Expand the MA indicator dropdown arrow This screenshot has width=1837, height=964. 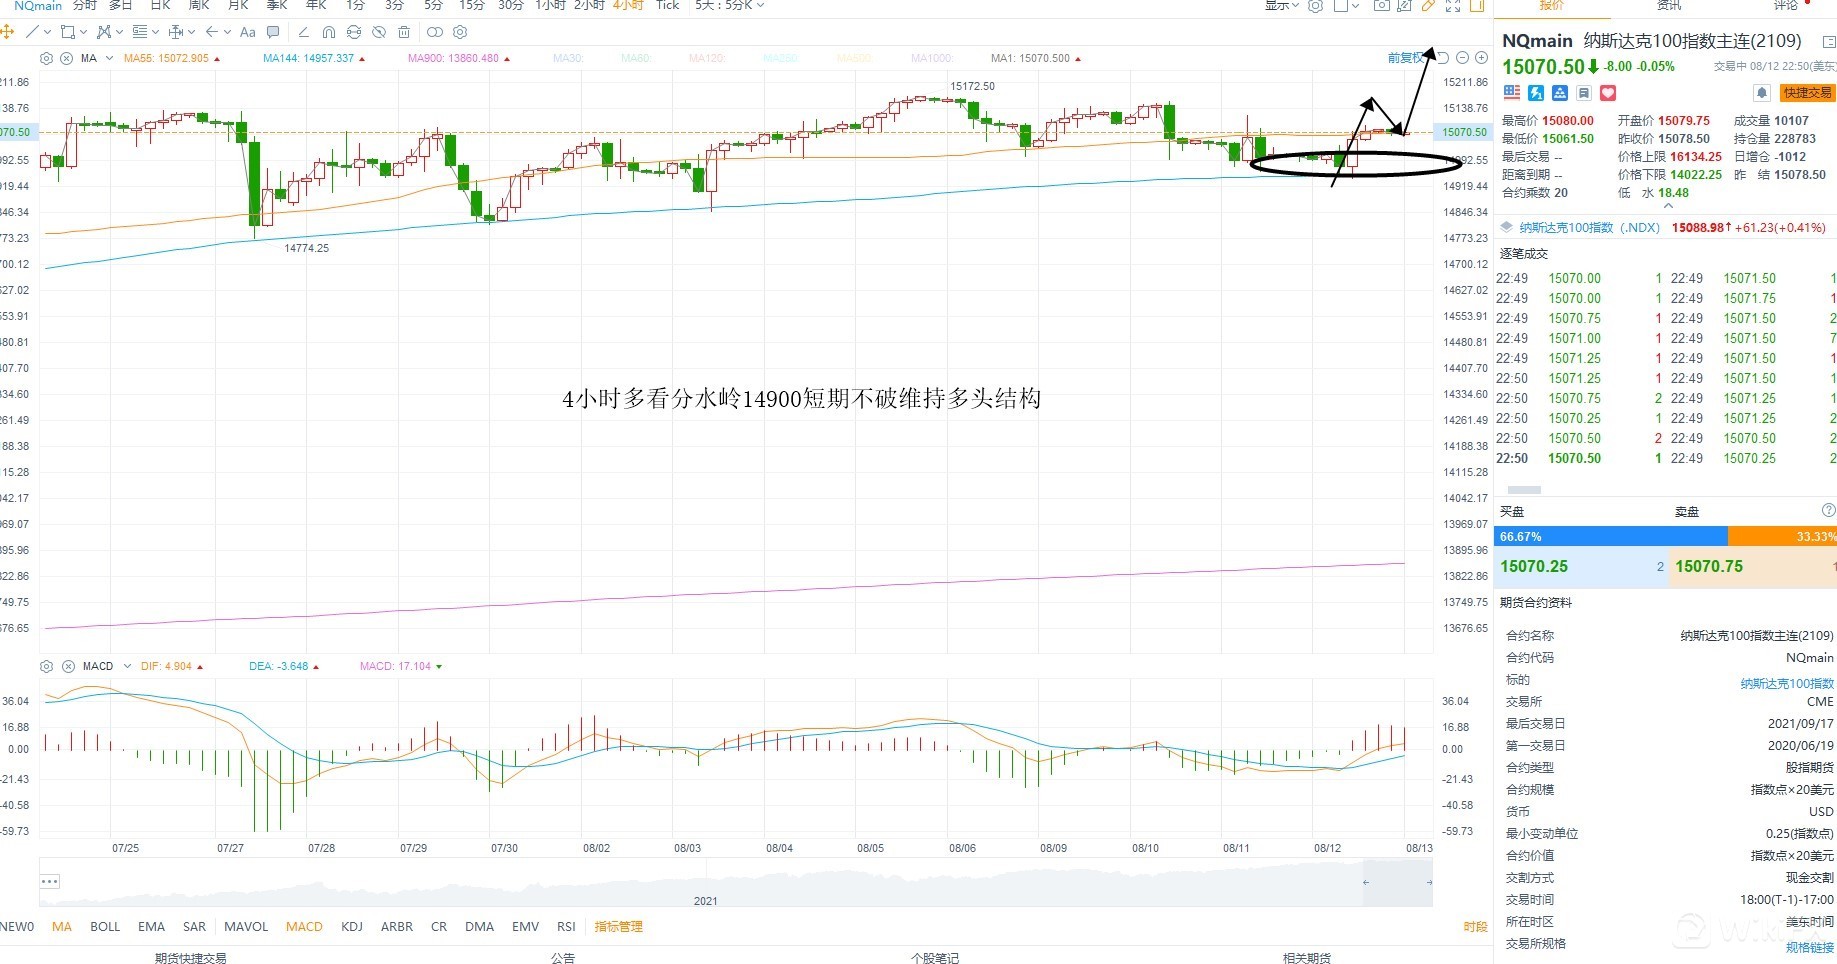pyautogui.click(x=109, y=58)
